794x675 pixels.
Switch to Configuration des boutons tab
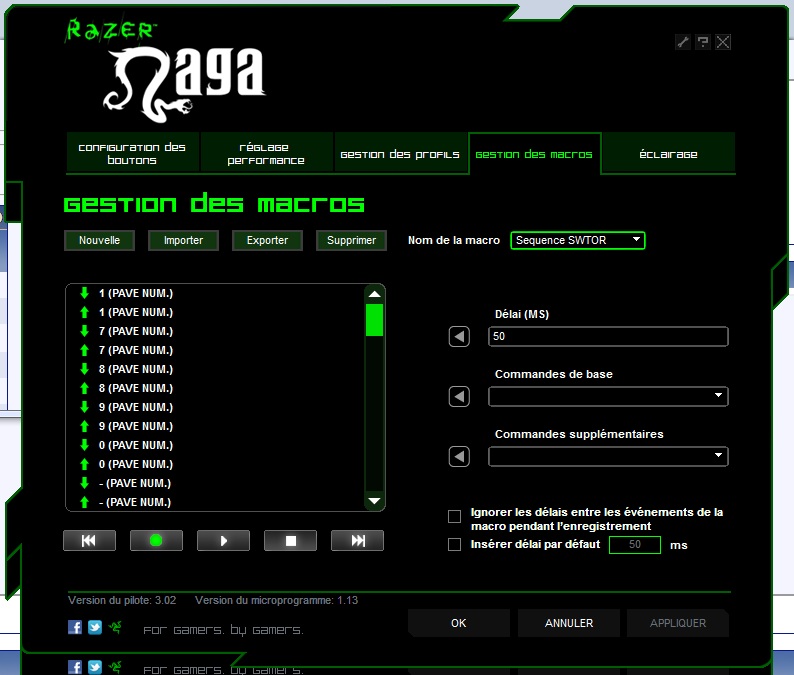point(132,153)
